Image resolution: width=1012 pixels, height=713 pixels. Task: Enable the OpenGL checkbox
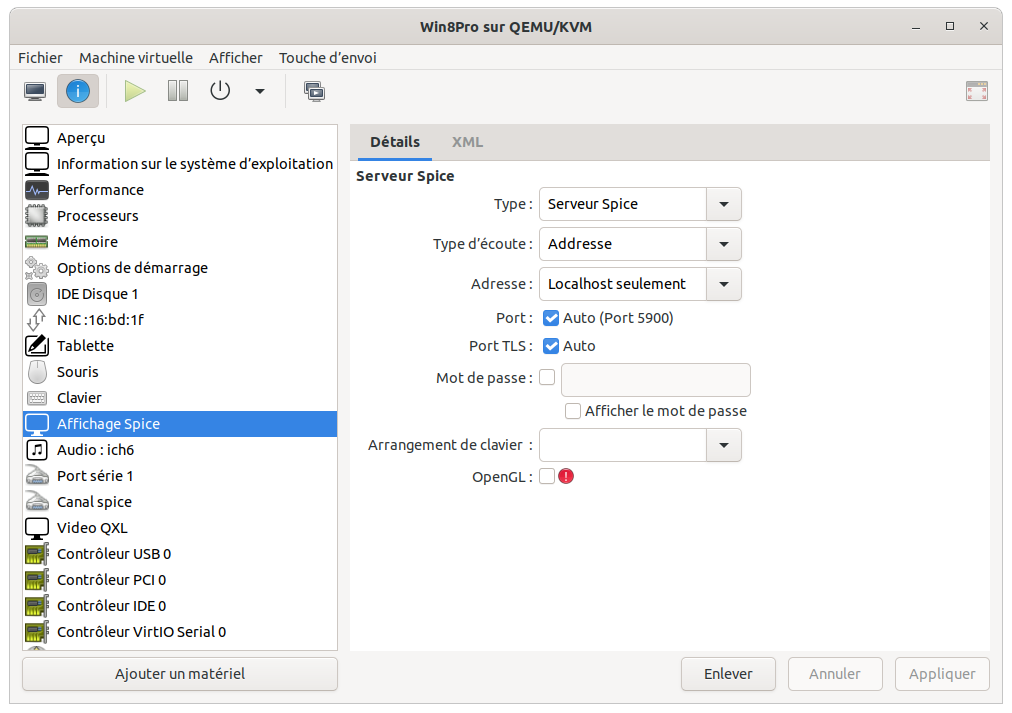(547, 476)
